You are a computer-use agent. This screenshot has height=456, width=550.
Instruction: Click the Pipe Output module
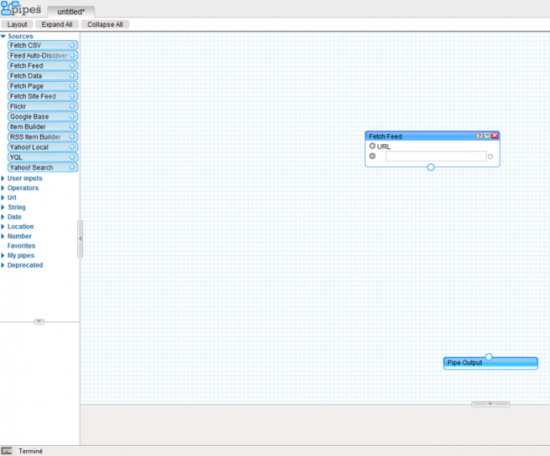(x=490, y=363)
